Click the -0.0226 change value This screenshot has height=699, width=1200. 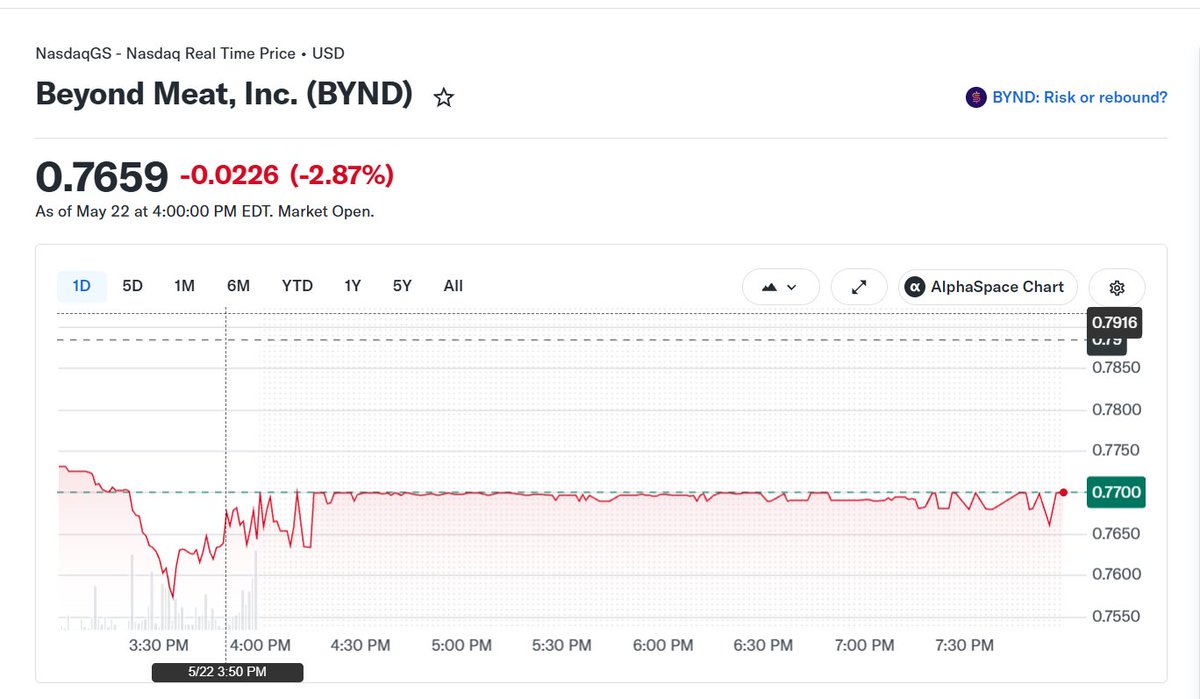coord(231,176)
